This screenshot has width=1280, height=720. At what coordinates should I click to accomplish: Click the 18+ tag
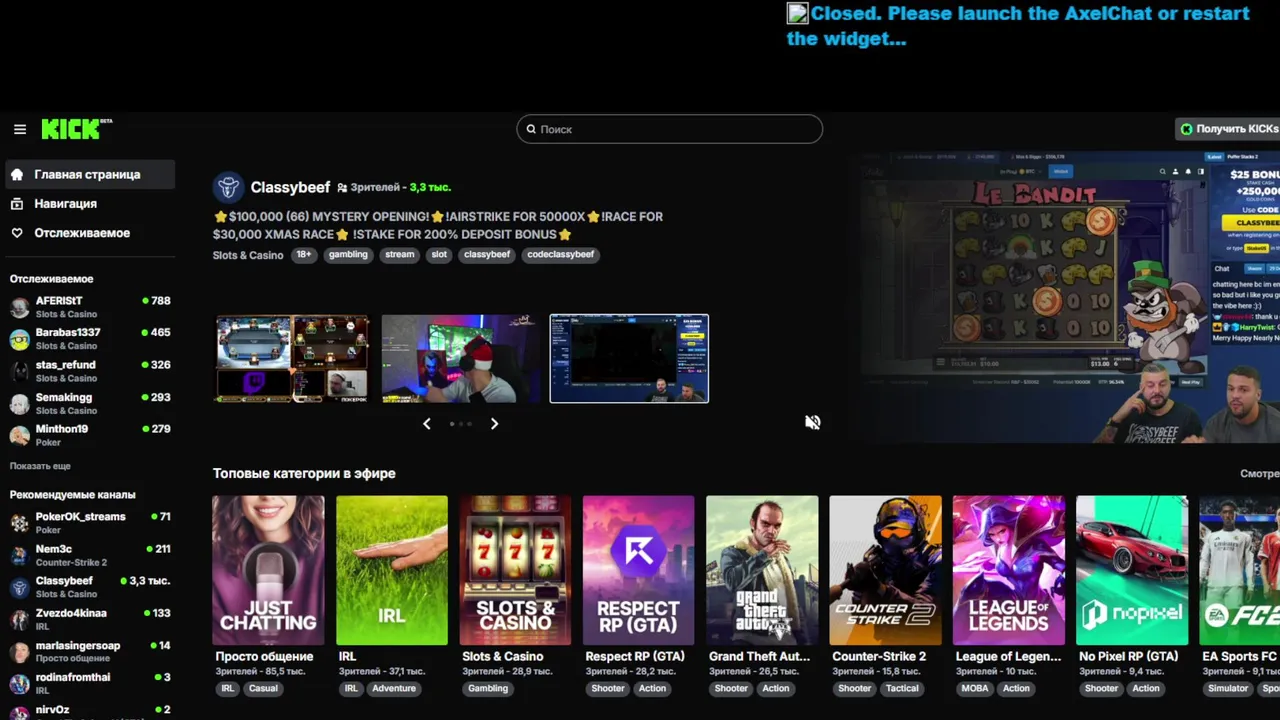click(304, 255)
